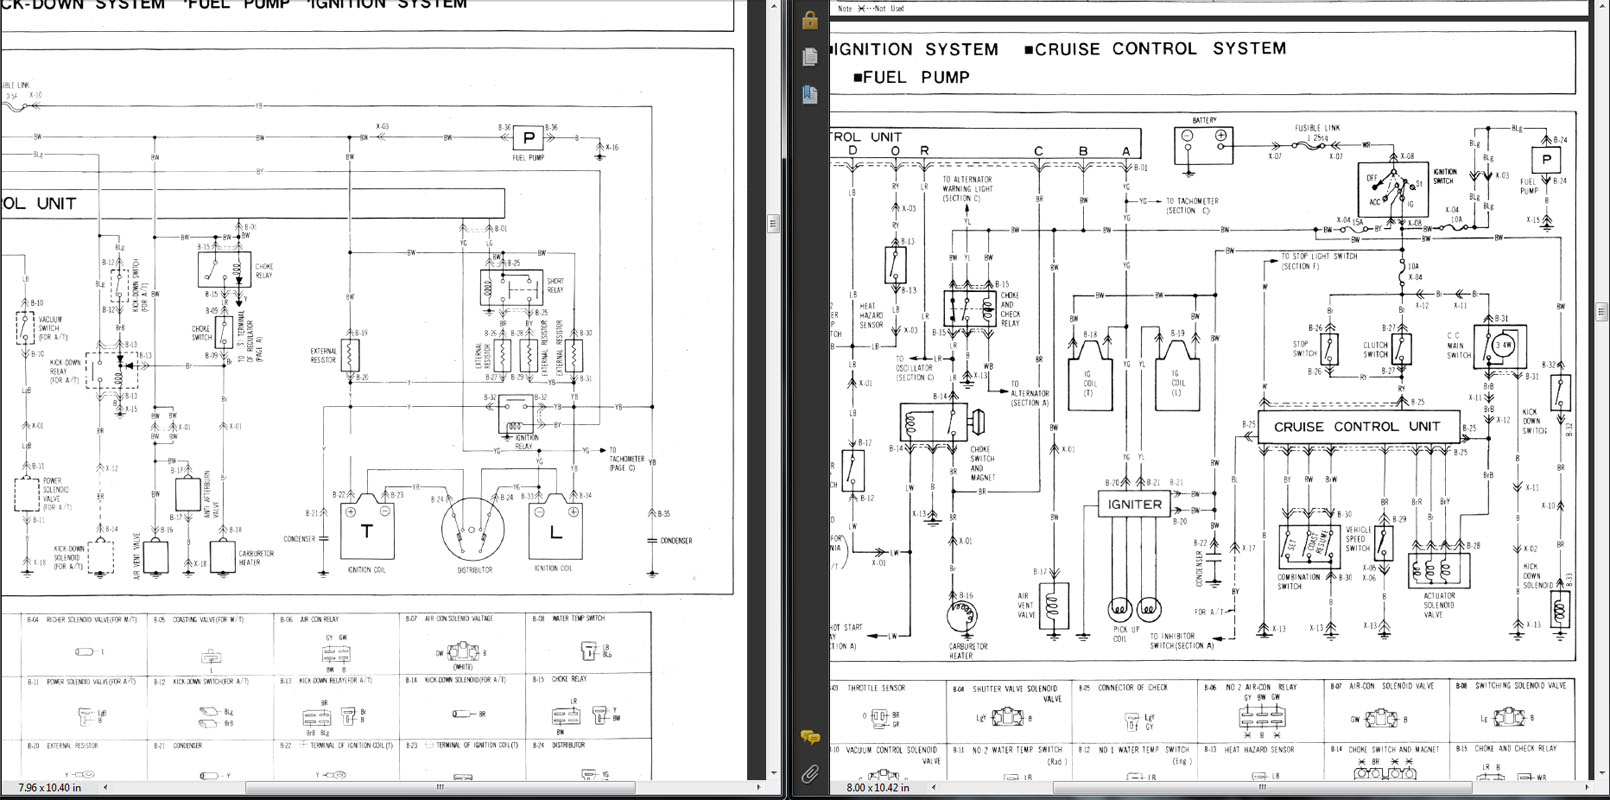This screenshot has width=1610, height=800.
Task: Click right document's vertical scrollbar thumb
Action: [x=1601, y=312]
